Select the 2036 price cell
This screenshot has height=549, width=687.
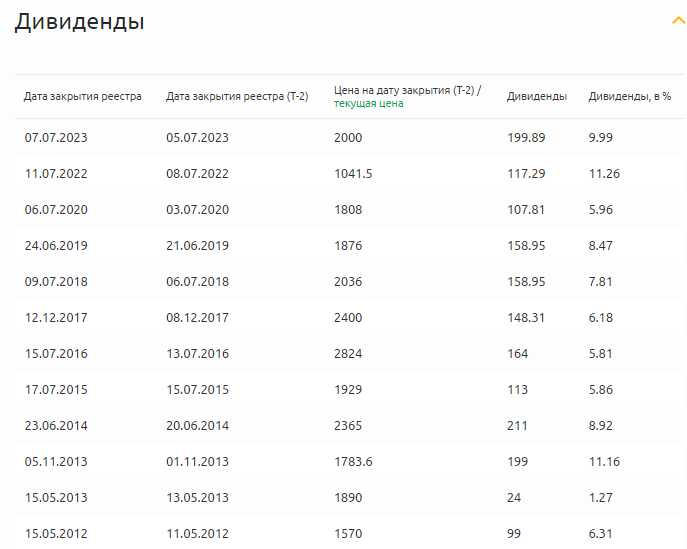tap(348, 281)
